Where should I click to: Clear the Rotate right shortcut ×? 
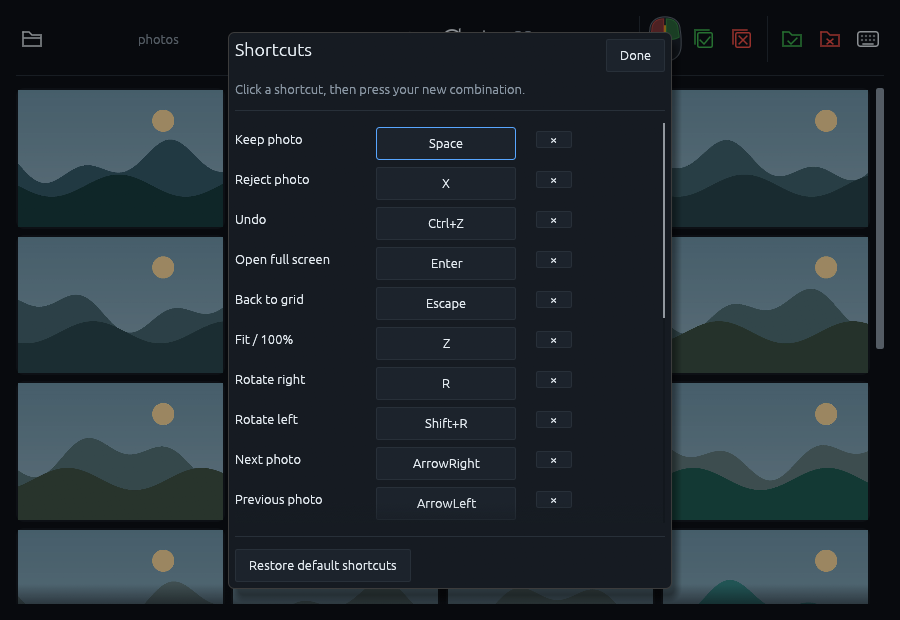[x=553, y=380]
